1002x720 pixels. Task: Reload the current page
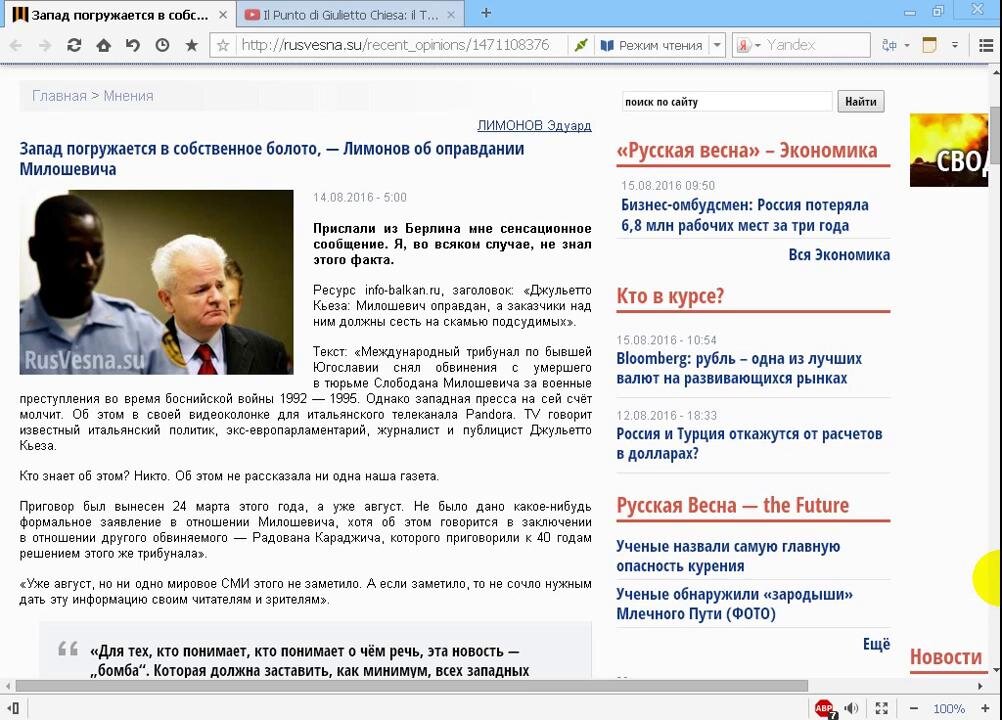tap(73, 45)
